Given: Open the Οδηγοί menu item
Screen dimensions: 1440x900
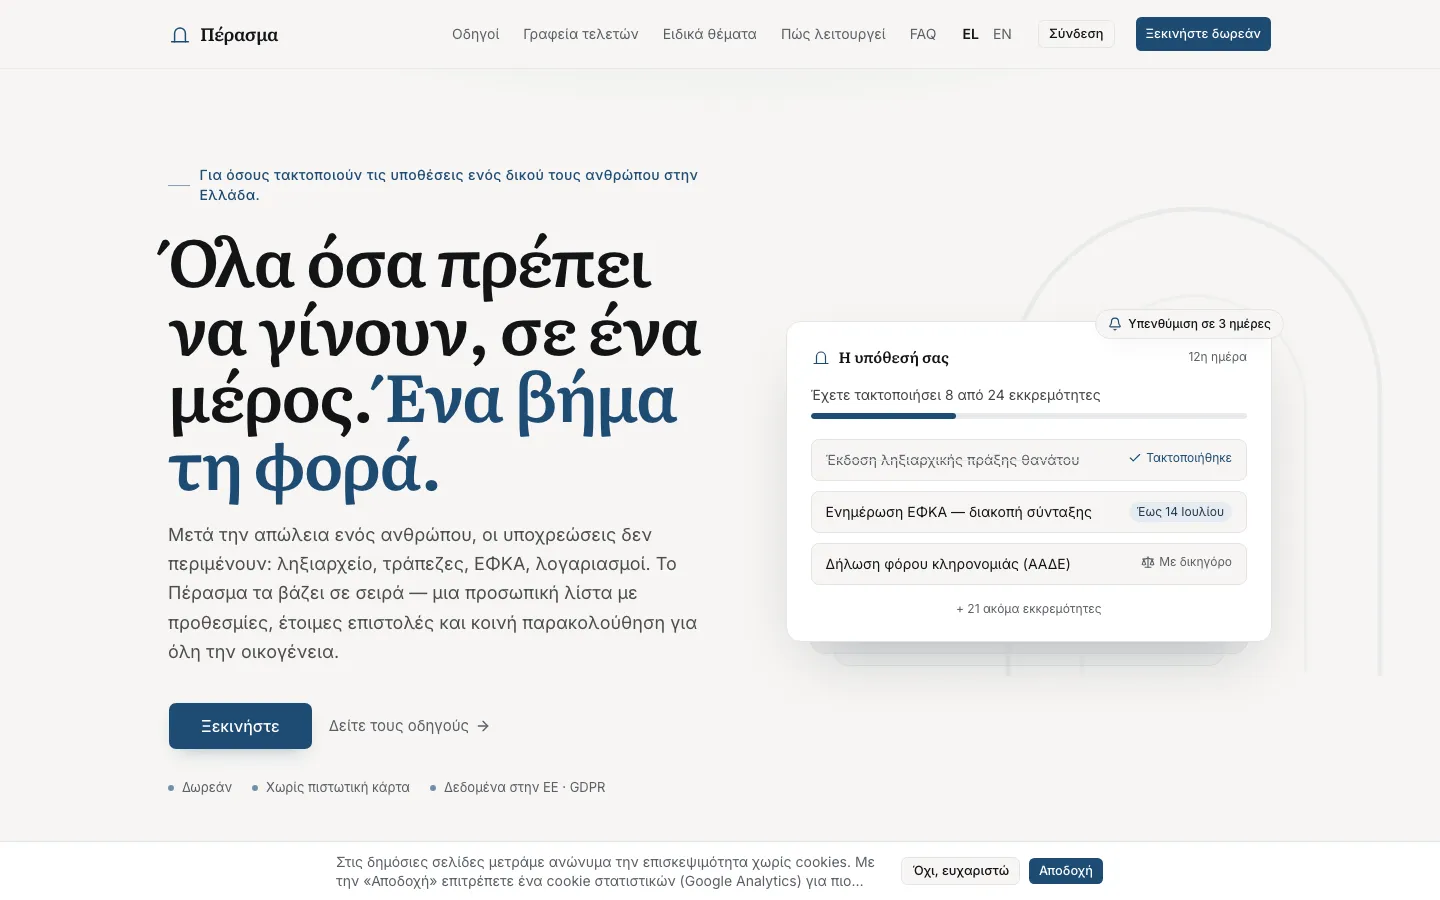Looking at the screenshot, I should point(475,34).
